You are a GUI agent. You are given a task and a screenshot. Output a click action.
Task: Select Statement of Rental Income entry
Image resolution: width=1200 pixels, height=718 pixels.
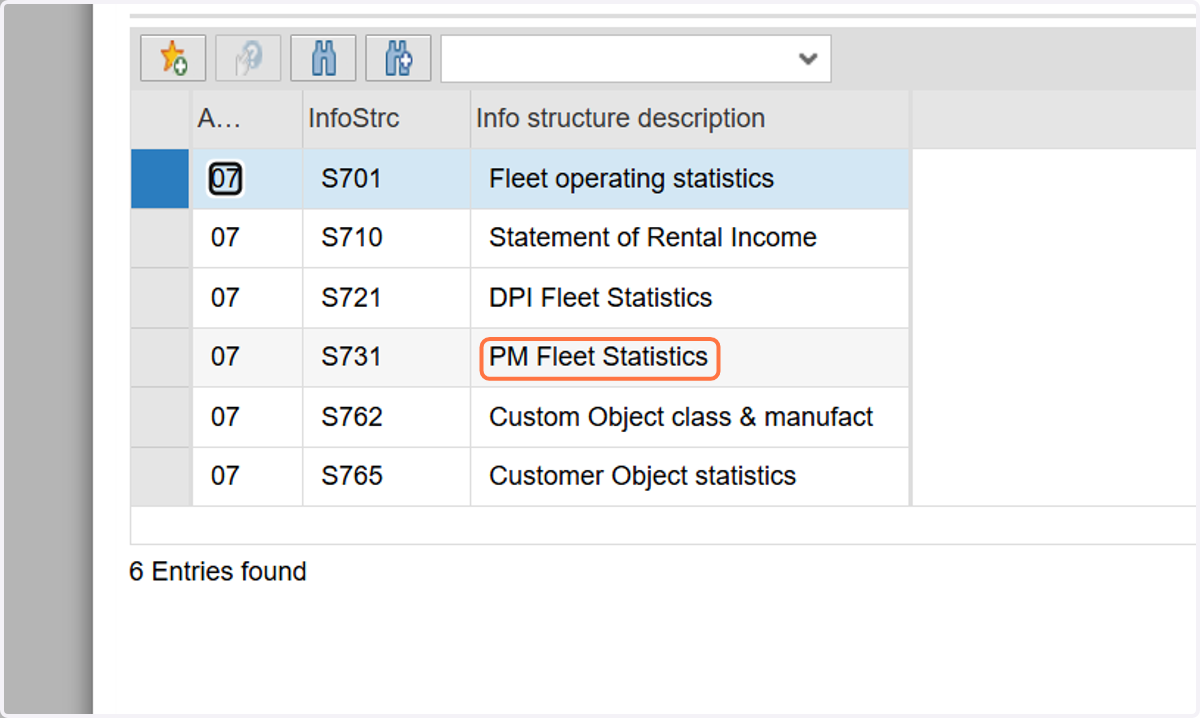point(690,238)
